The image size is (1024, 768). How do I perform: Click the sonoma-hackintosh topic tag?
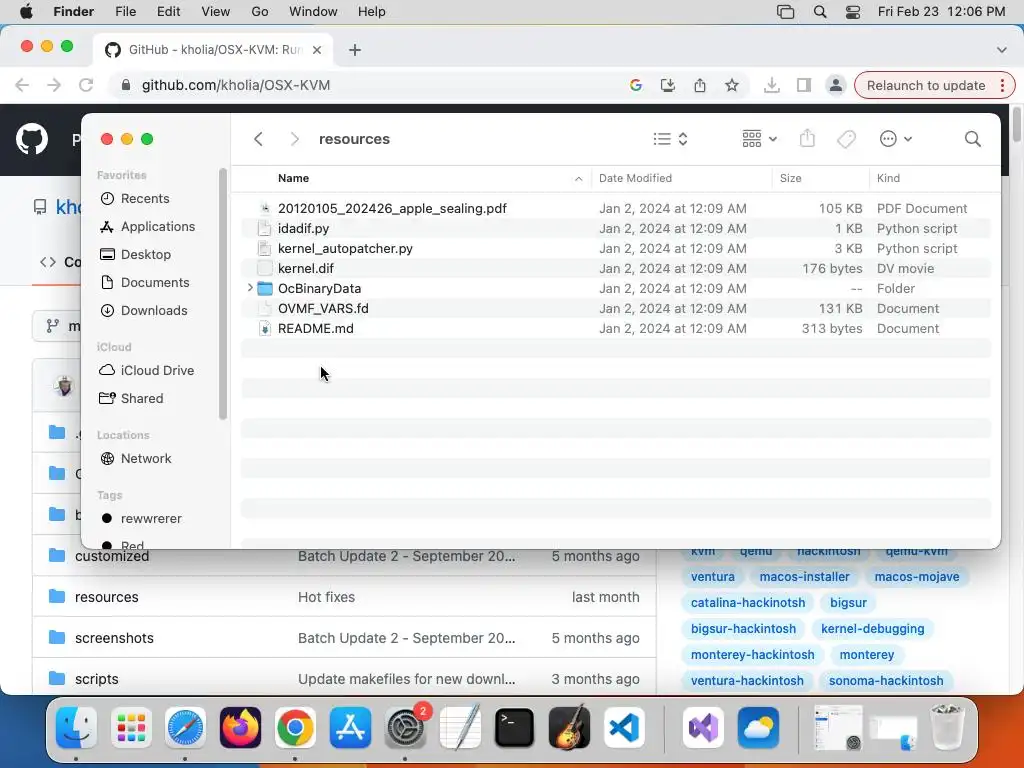point(886,680)
